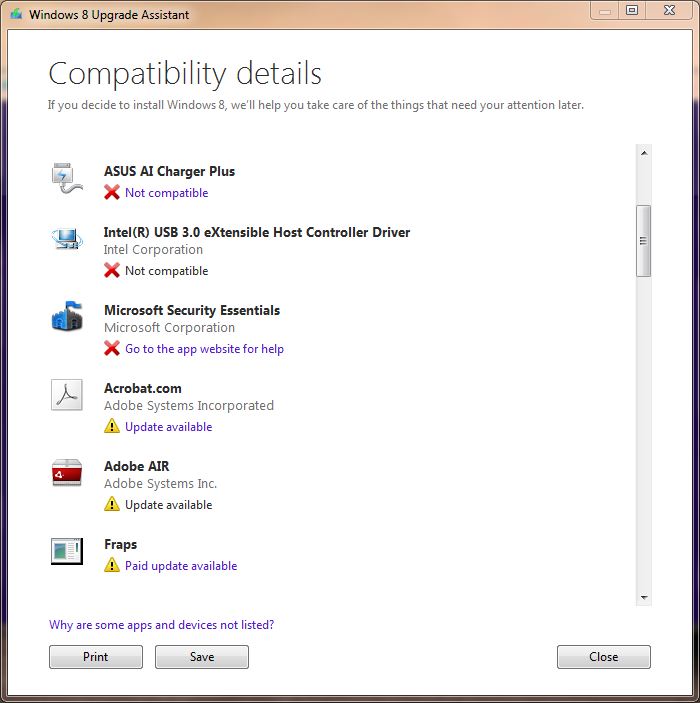The height and width of the screenshot is (703, 700).
Task: Click warning icon under Adobe Systems Inc.
Action: pos(112,504)
